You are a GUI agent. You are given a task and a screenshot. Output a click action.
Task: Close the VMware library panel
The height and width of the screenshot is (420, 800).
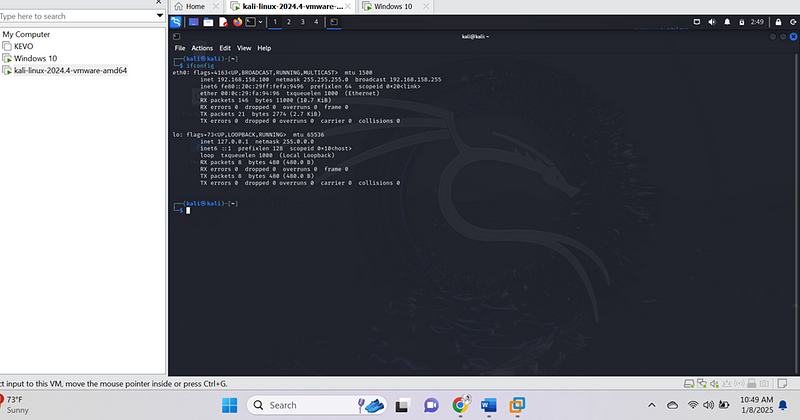(159, 2)
